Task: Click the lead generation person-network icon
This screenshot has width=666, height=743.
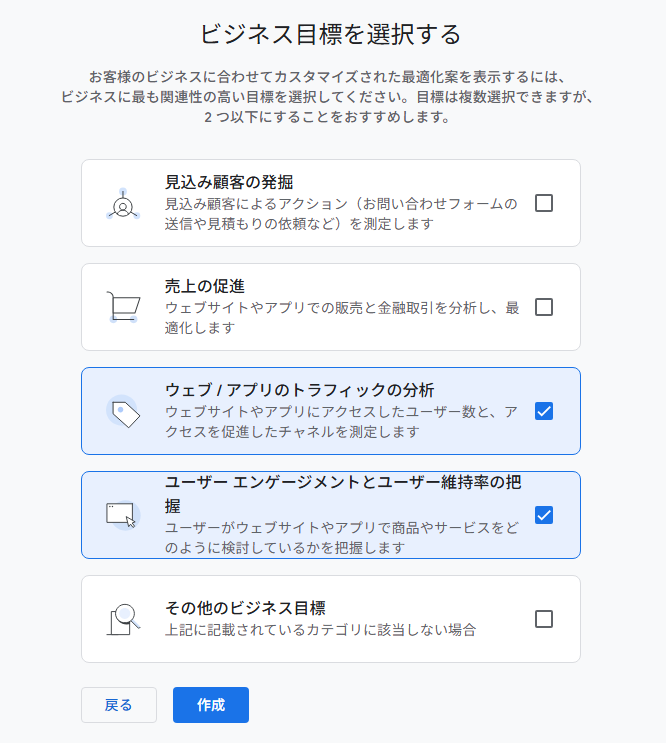Action: [x=123, y=204]
